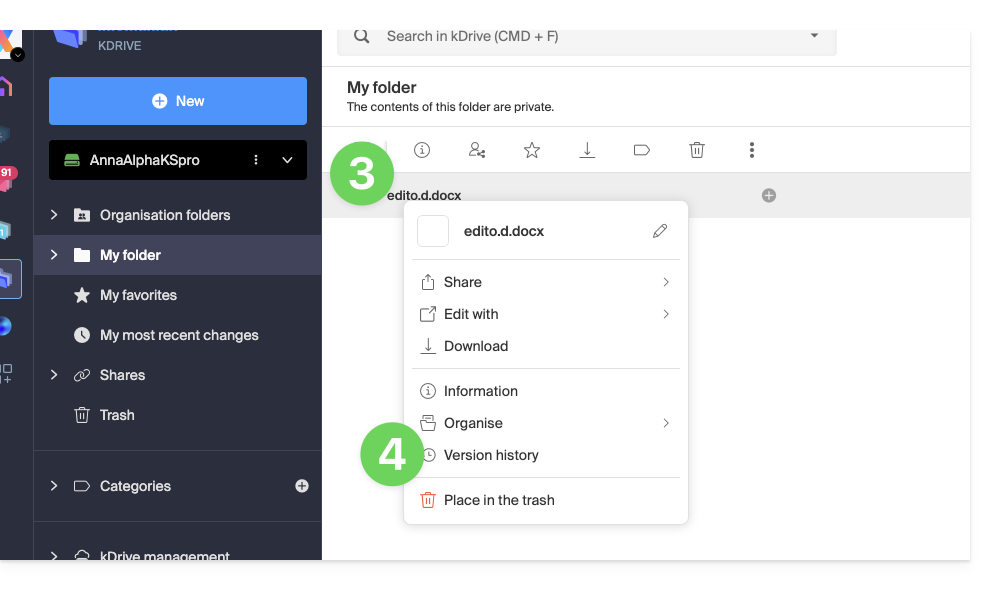Click the Search in kDrive field
The image size is (1000, 590).
(586, 36)
